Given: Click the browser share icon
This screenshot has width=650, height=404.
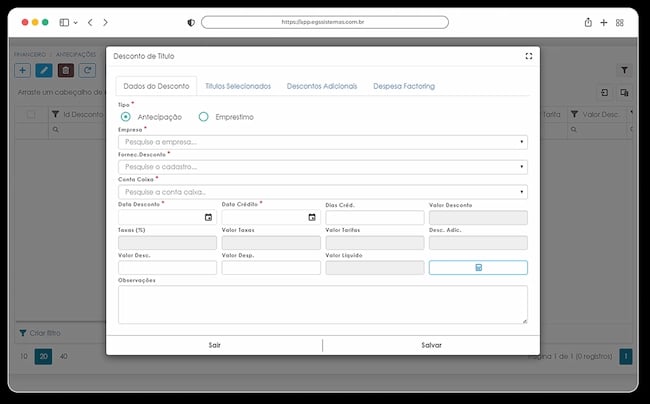Looking at the screenshot, I should click(x=588, y=22).
